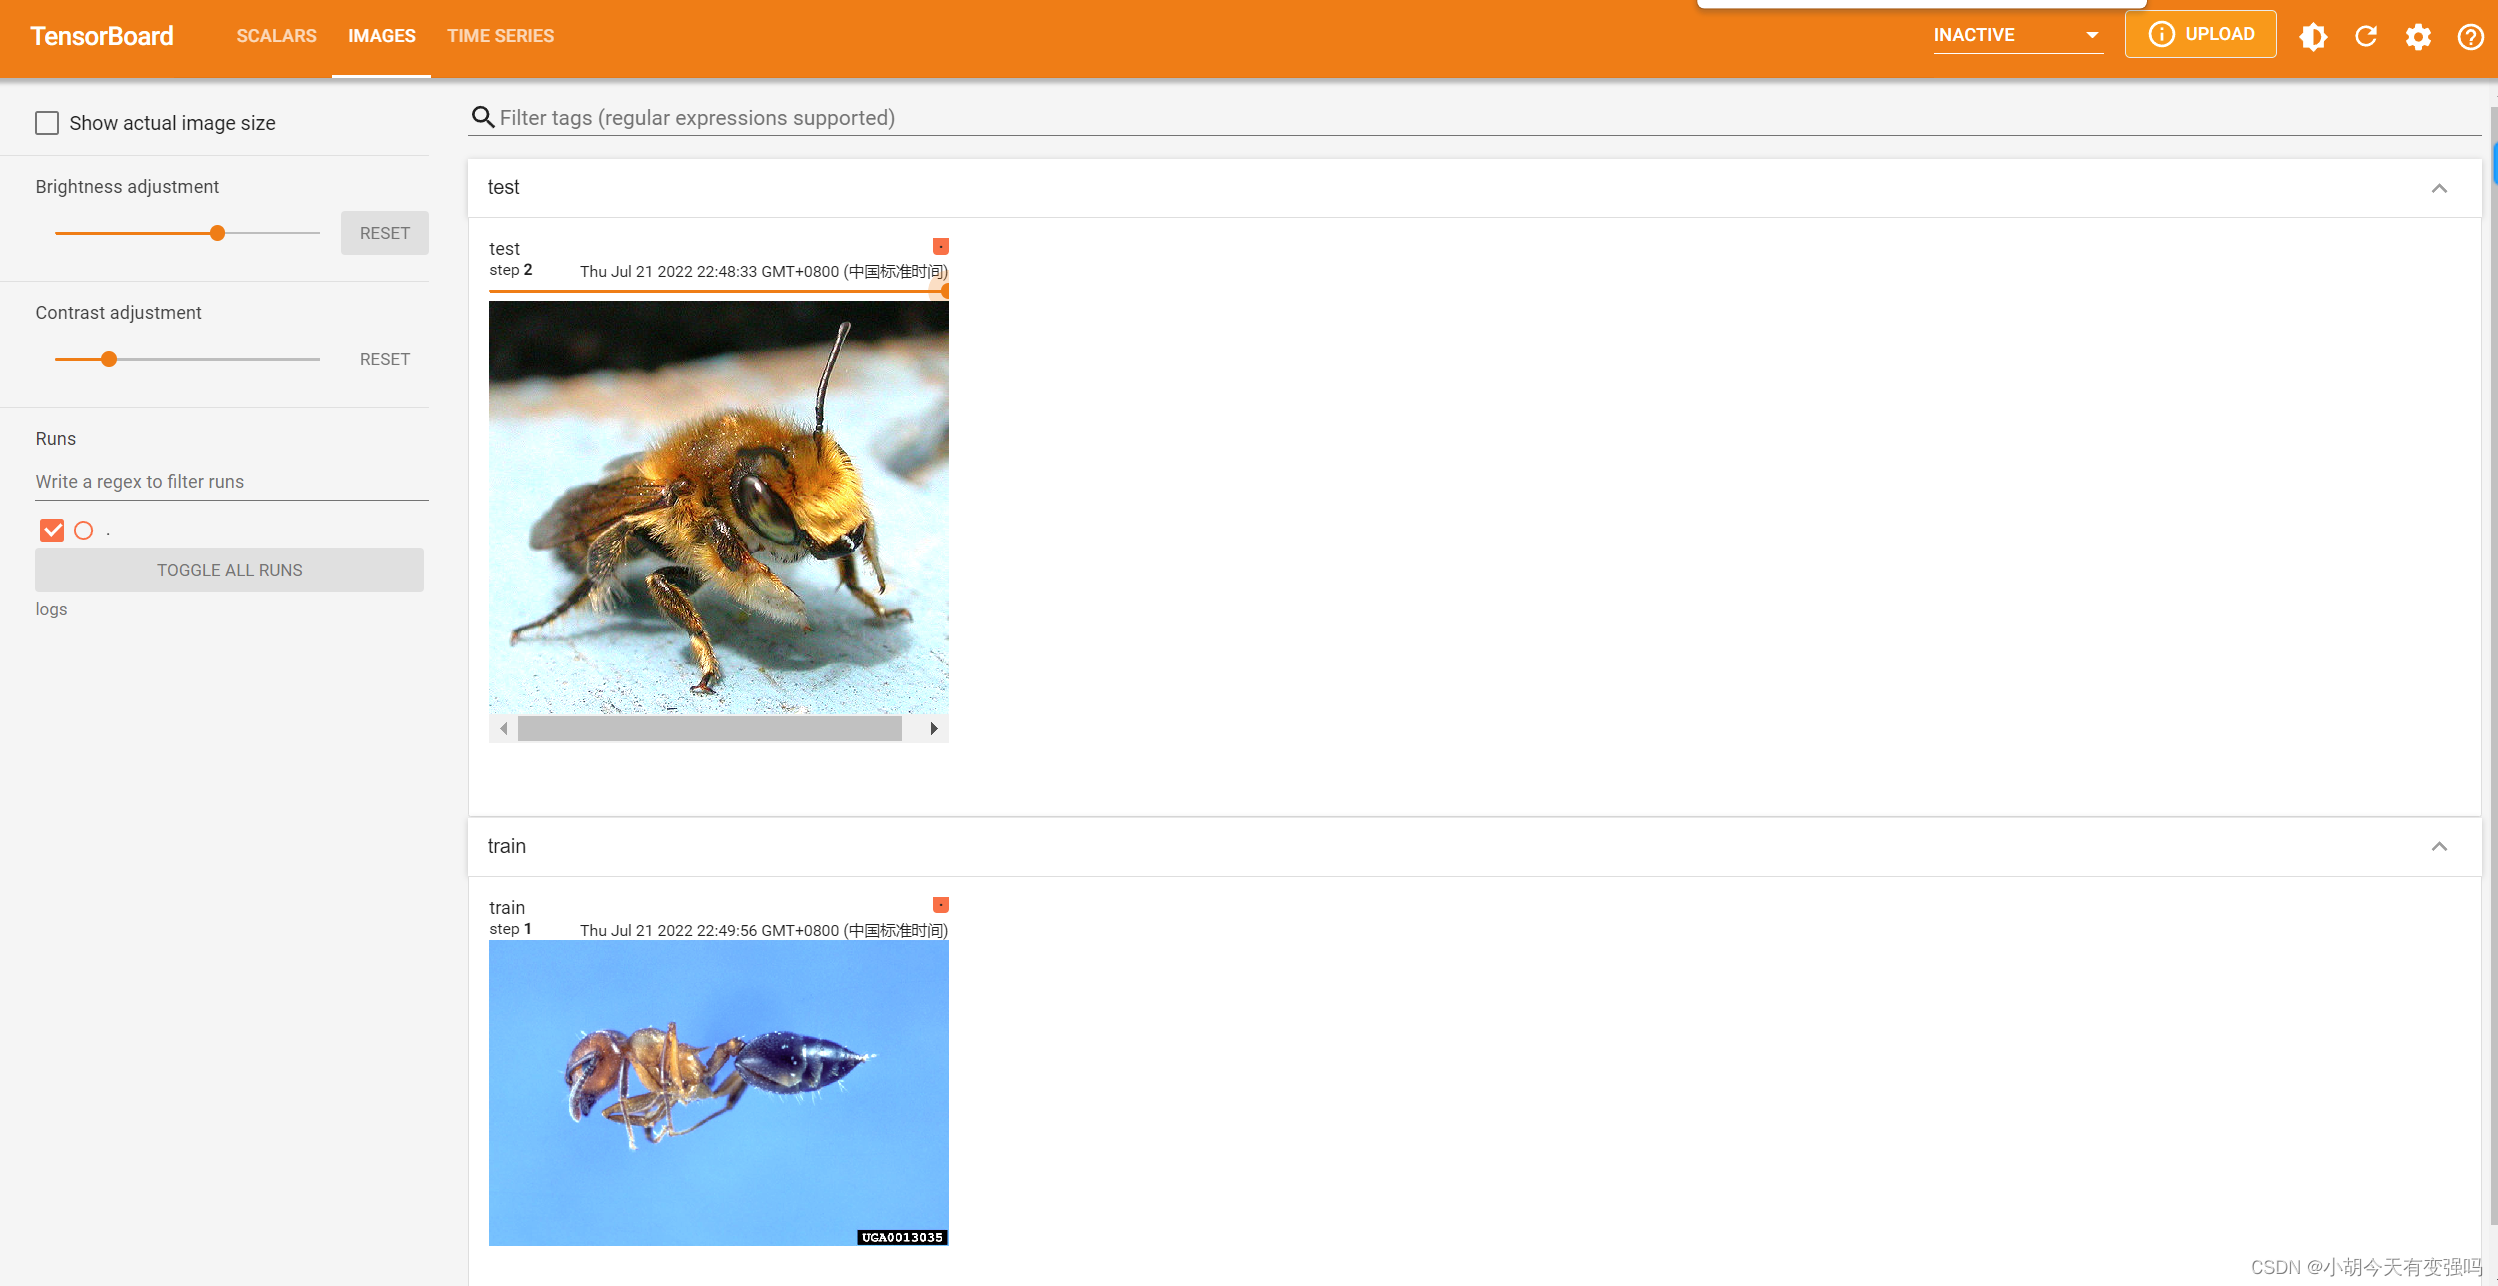
Task: Open the INACTIVE dropdown menu
Action: pos(2017,35)
